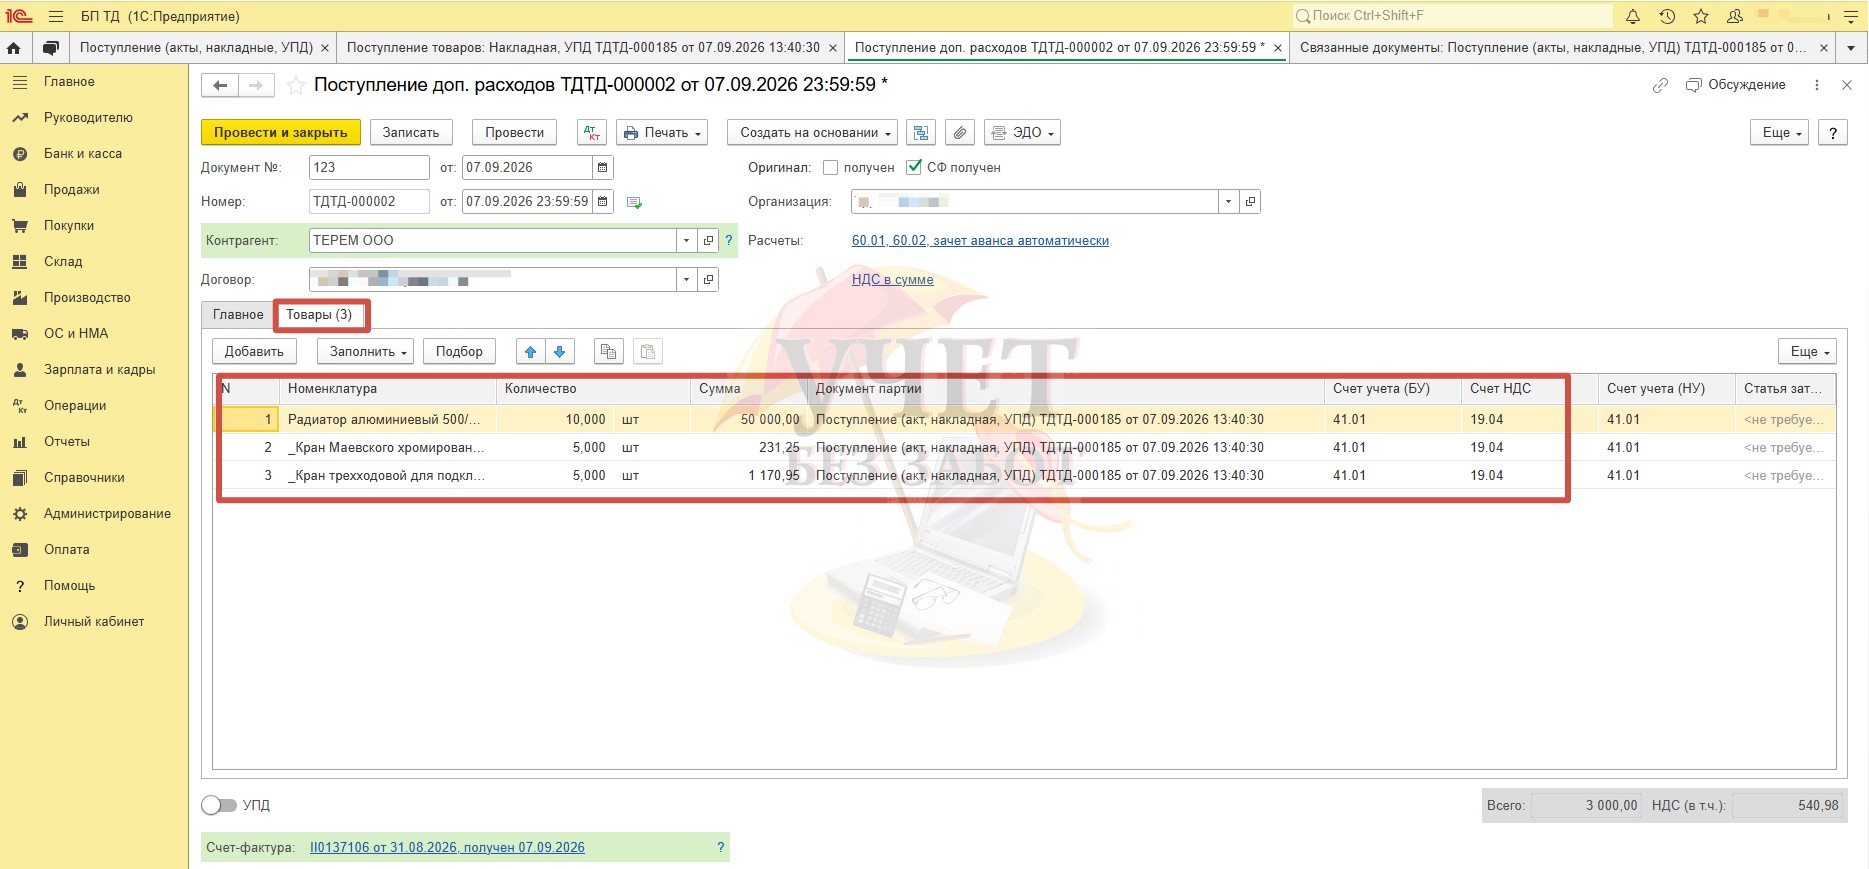
Task: Expand the Печать dropdown
Action: 662,133
